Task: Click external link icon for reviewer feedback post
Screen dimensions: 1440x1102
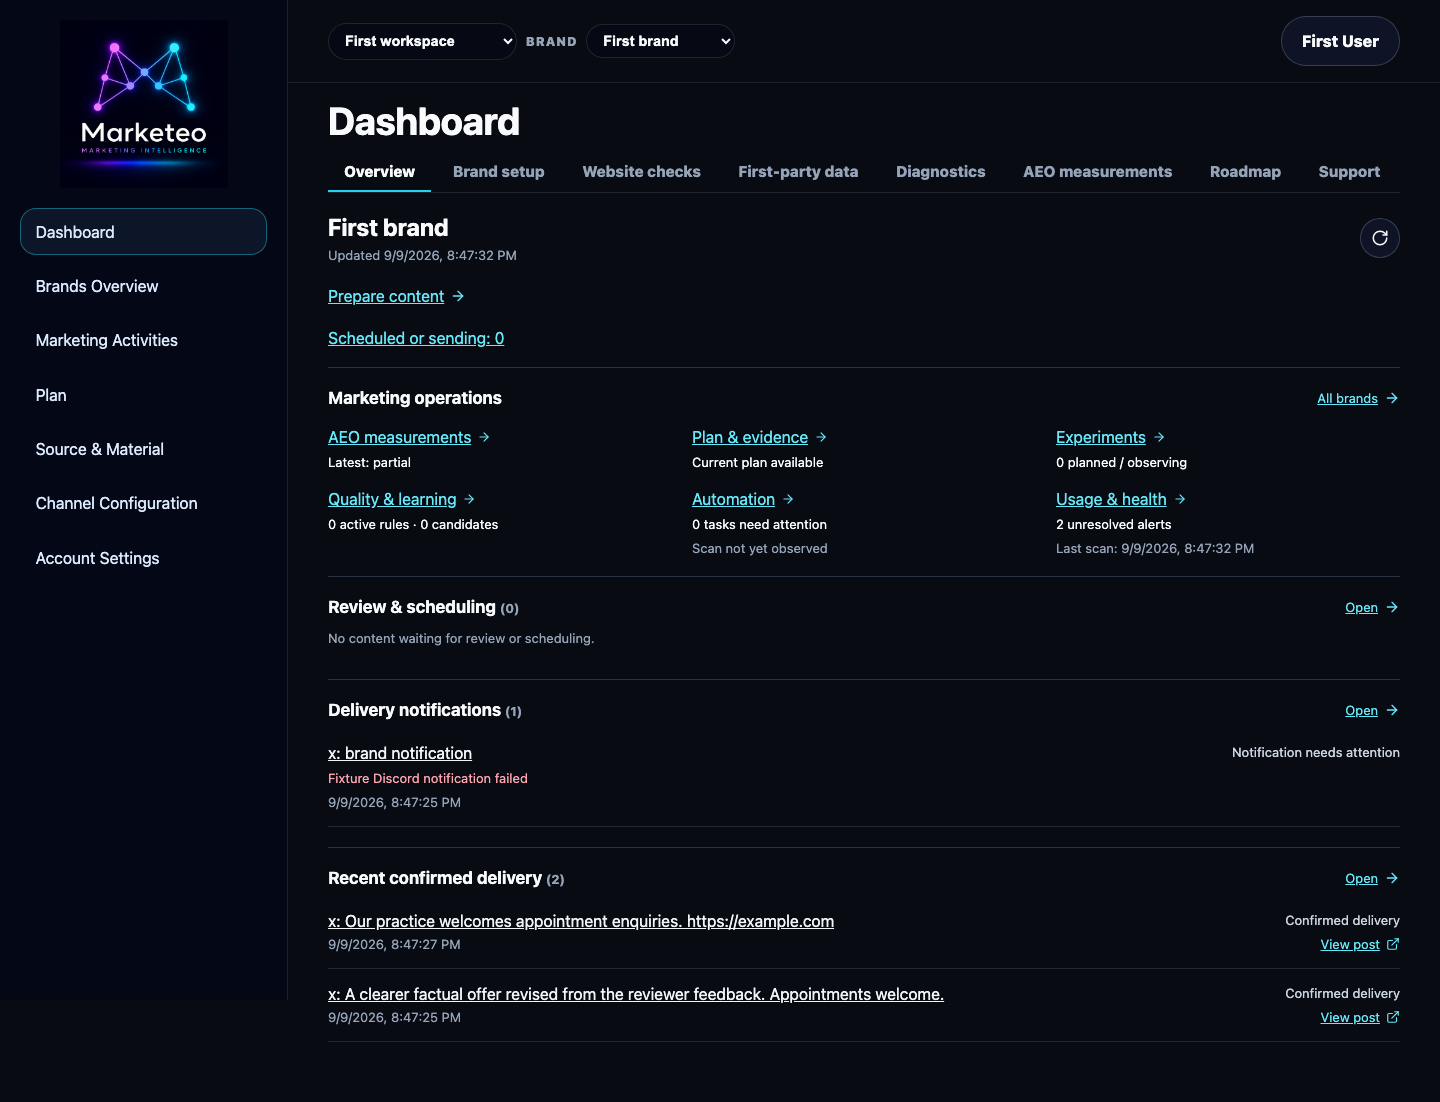Action: 1393,1017
